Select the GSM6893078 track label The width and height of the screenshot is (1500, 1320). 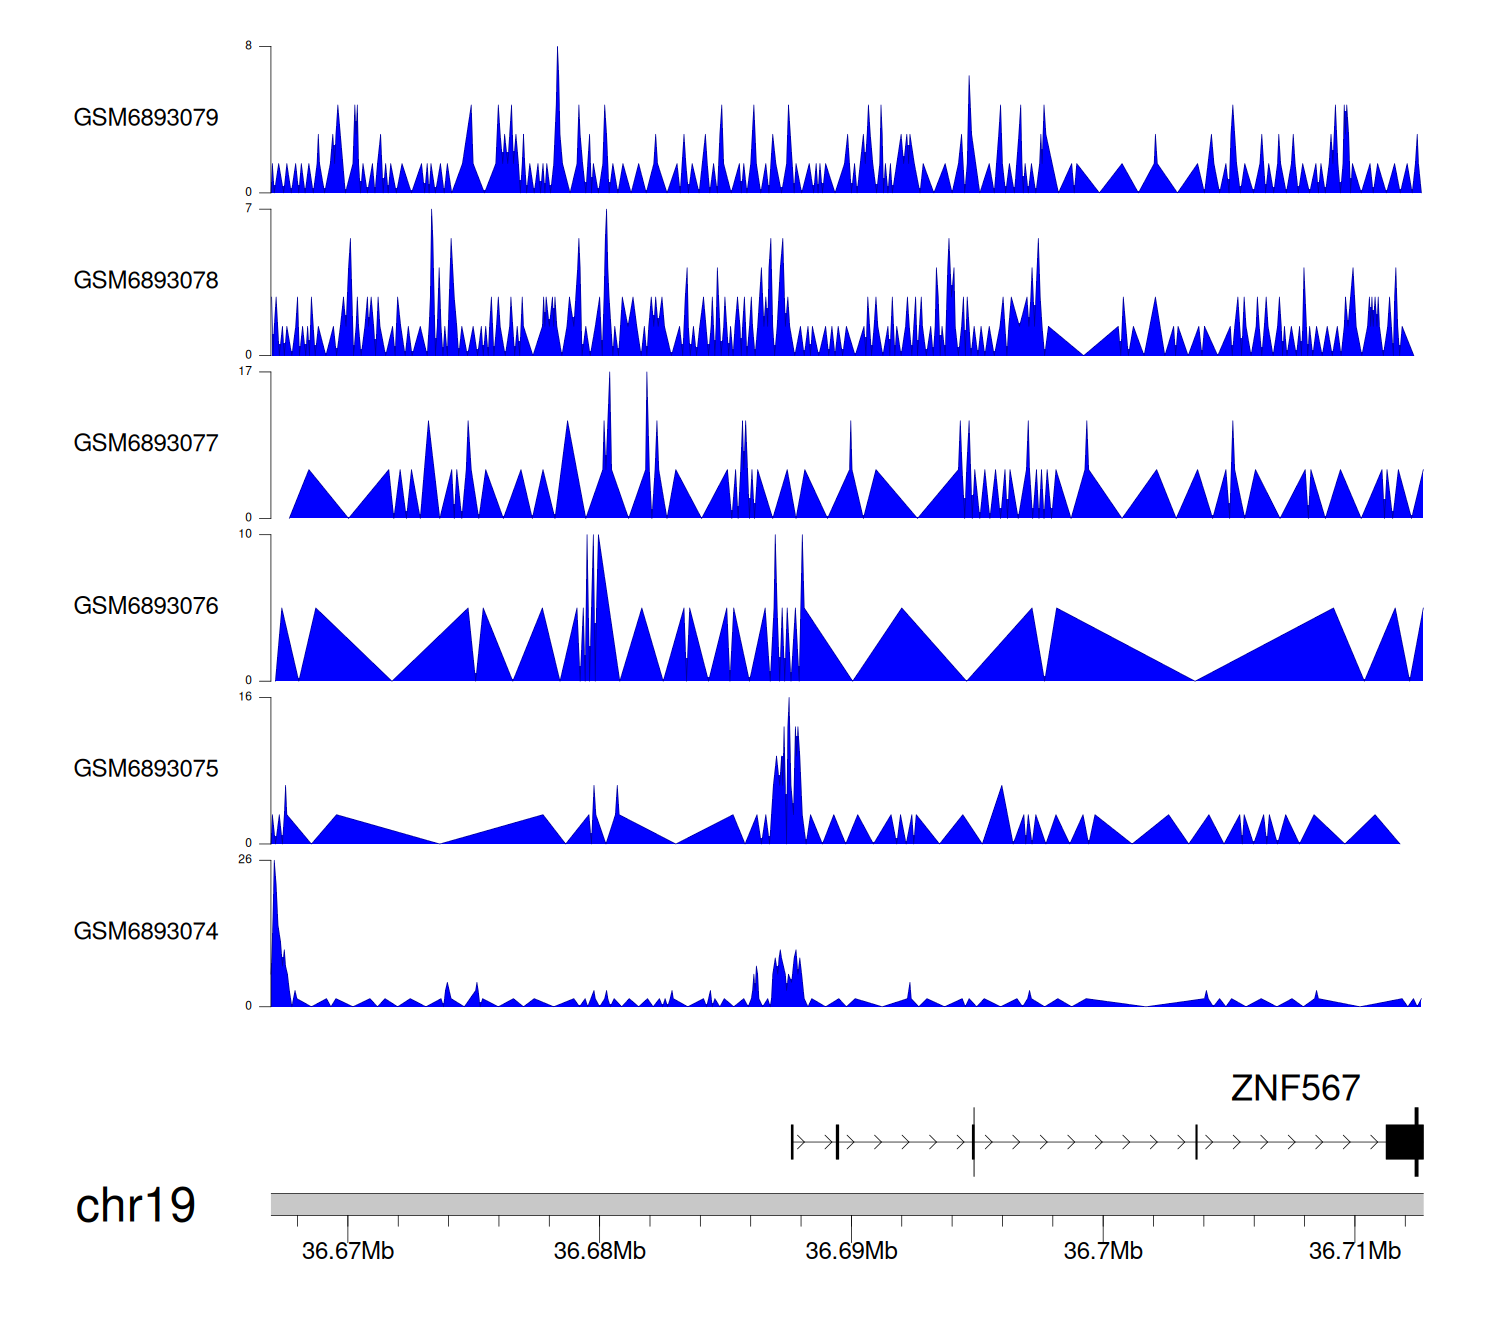146,281
